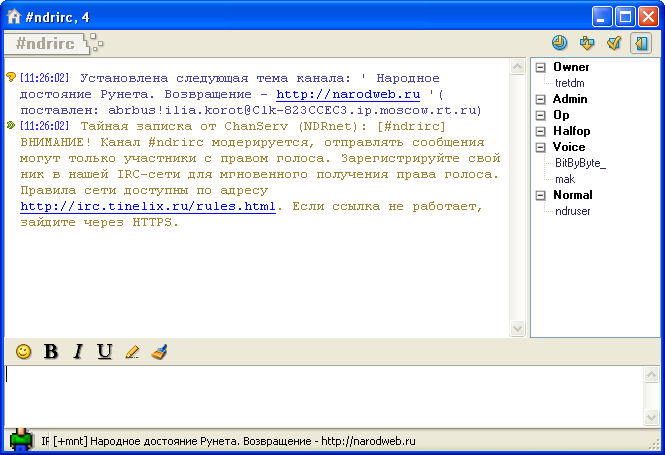Screen dimensions: 665x455
Task: Toggle bold text formatting
Action: tap(51, 352)
